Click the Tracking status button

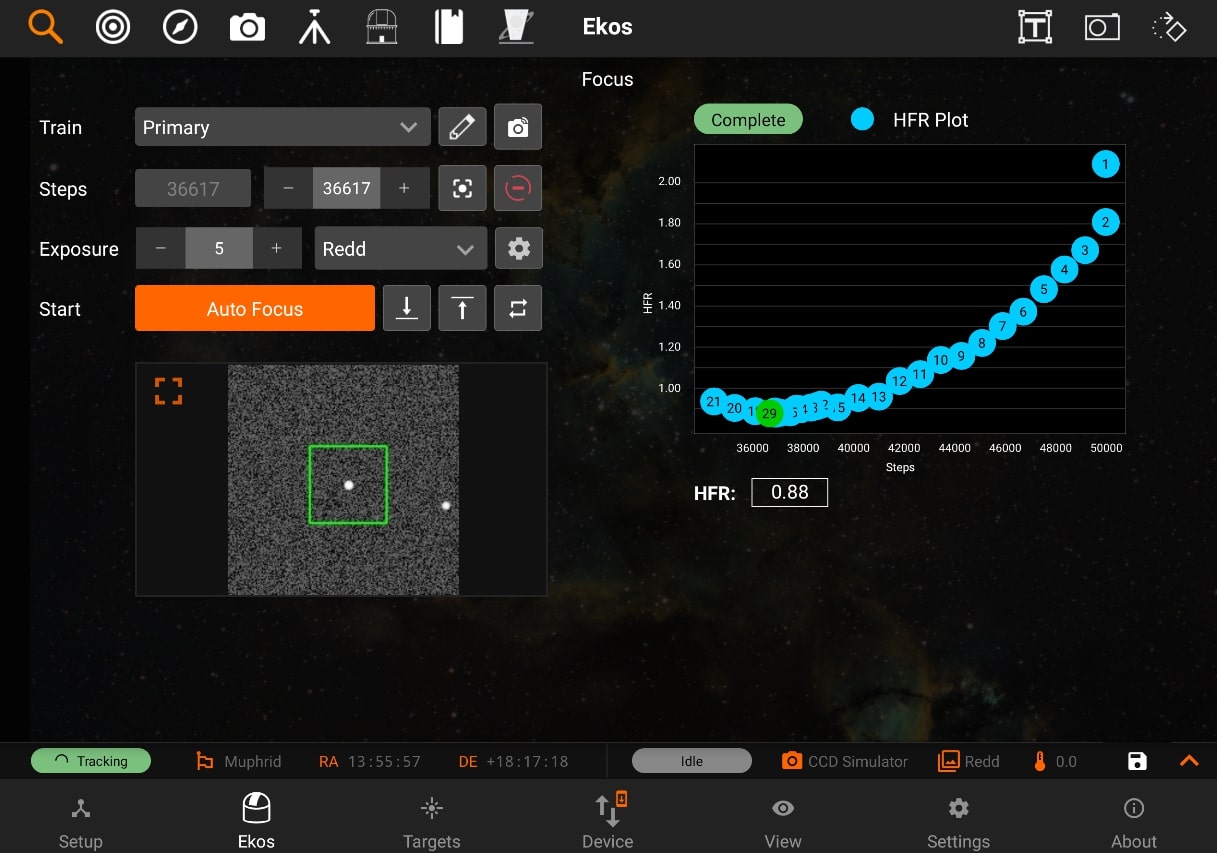click(x=91, y=761)
